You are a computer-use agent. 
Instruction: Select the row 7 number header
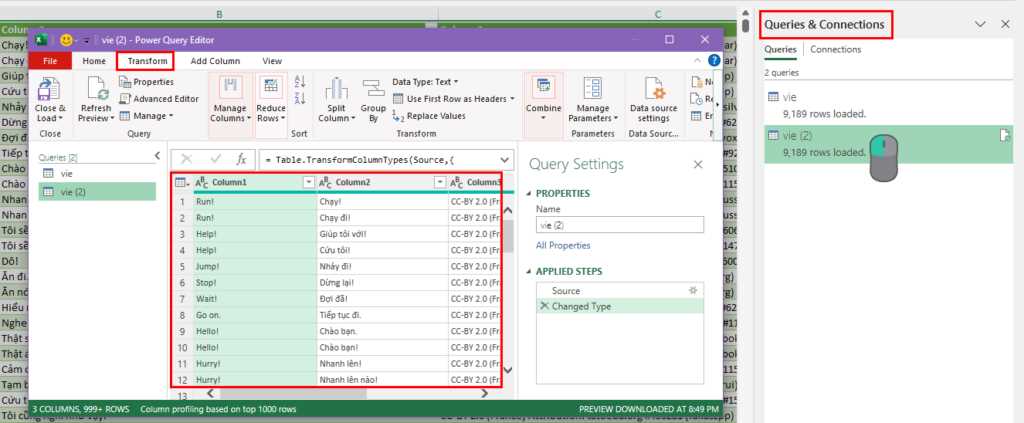183,300
